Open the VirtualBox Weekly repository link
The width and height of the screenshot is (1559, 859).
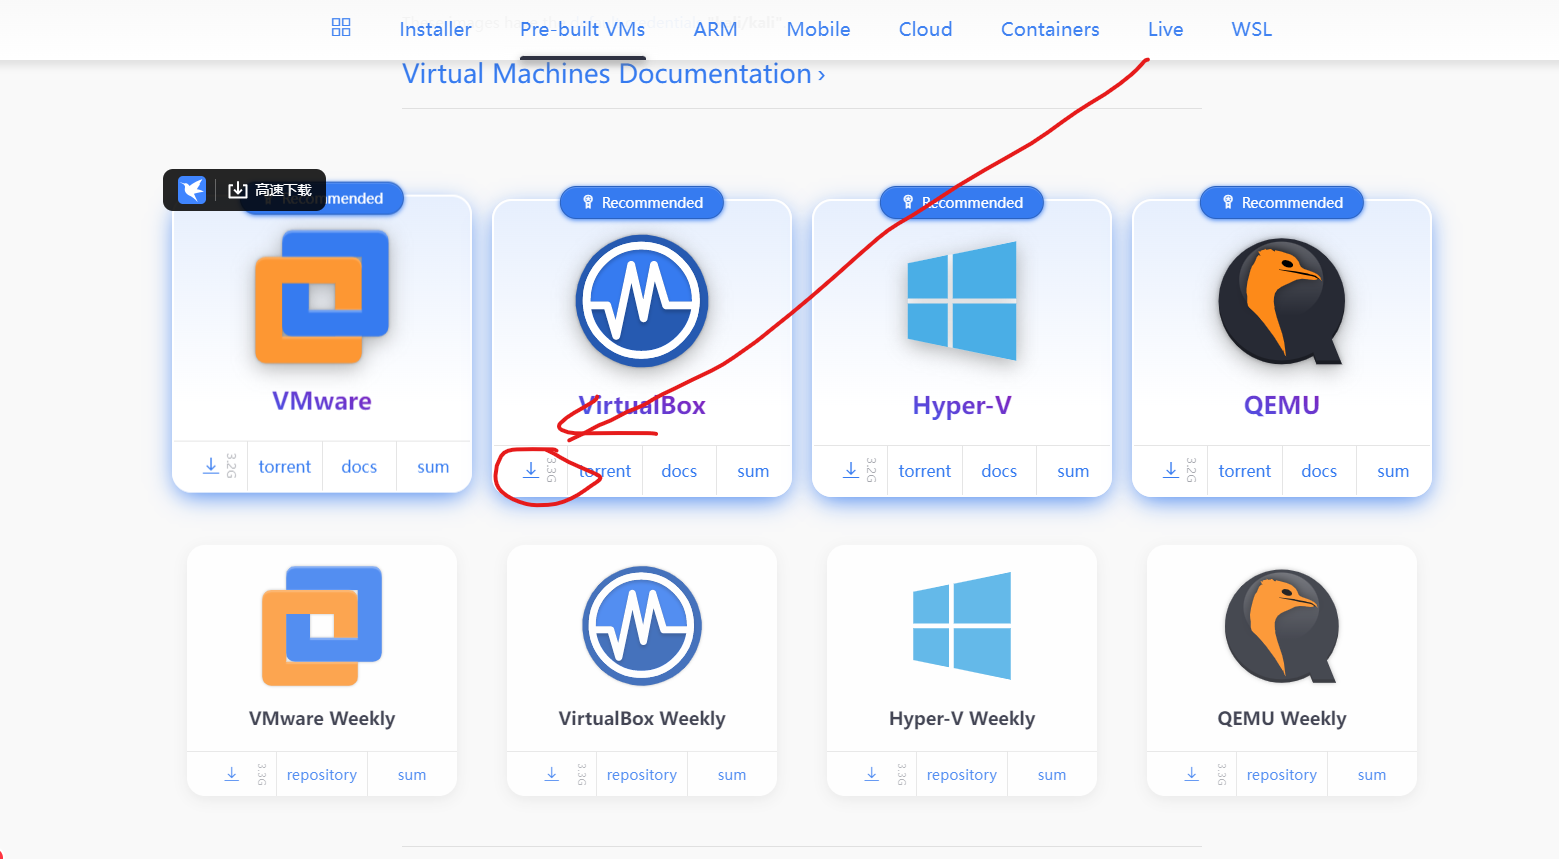[642, 775]
